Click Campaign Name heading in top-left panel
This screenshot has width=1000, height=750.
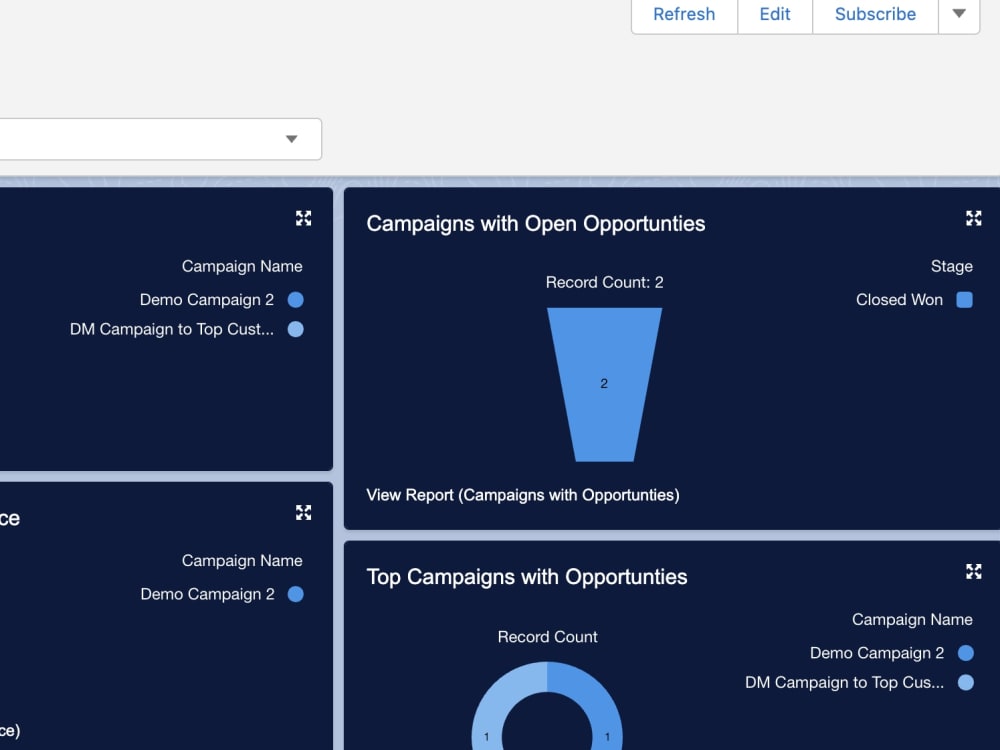click(x=242, y=267)
